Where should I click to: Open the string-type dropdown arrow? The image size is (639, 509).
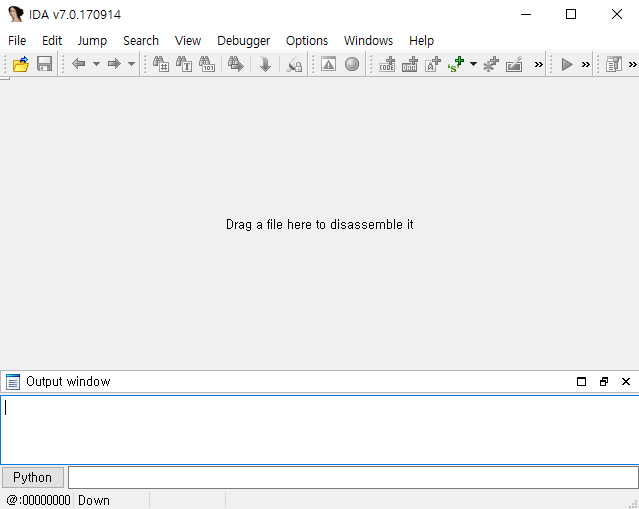pos(474,64)
